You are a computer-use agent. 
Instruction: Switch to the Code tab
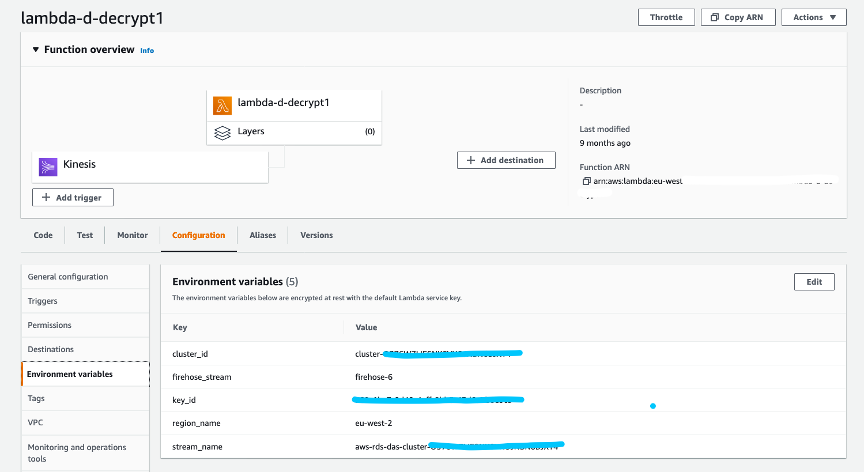[43, 235]
